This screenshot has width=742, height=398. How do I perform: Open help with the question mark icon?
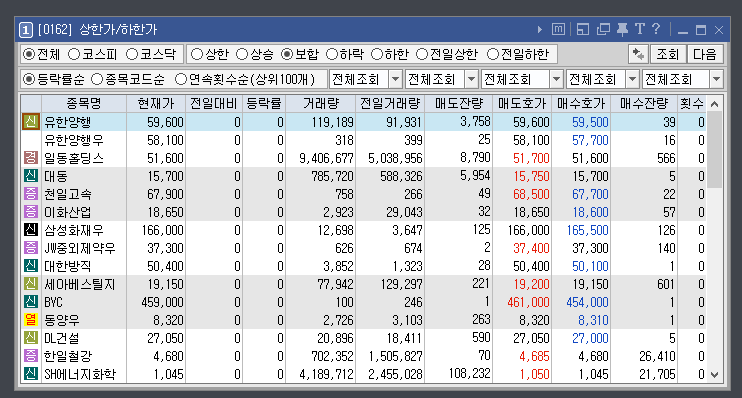[656, 29]
